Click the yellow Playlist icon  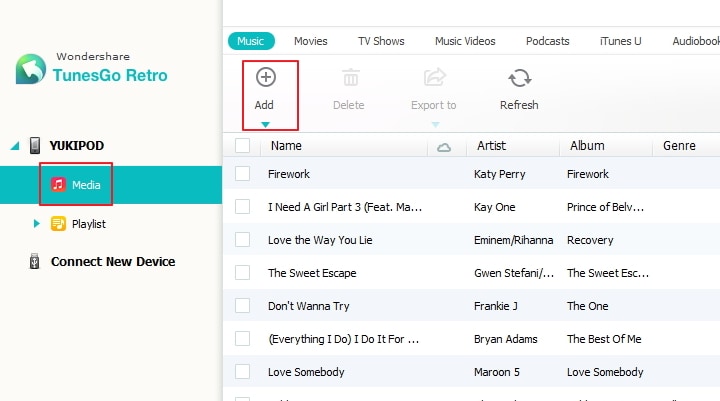click(x=58, y=224)
